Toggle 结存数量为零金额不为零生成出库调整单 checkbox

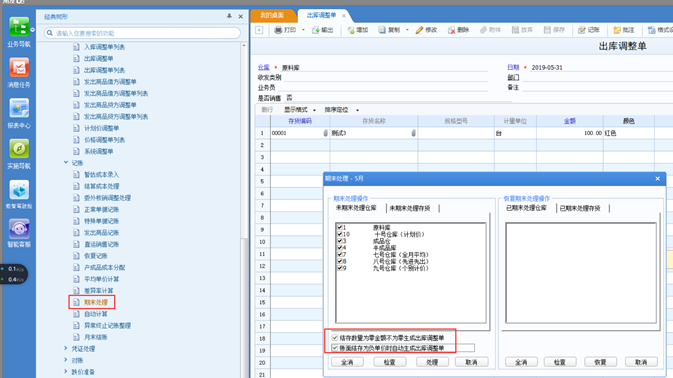[335, 338]
